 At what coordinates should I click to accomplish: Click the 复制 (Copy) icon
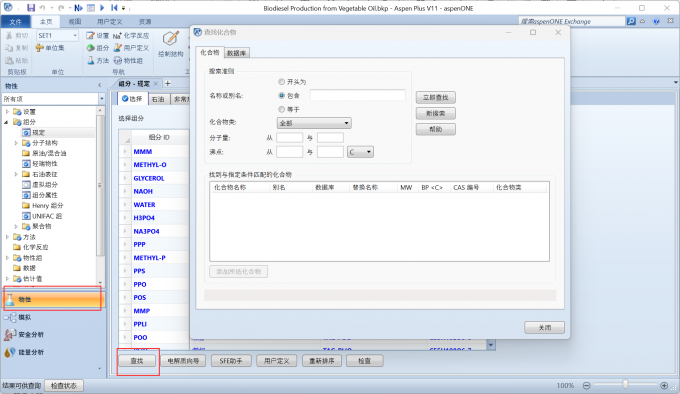click(x=9, y=48)
